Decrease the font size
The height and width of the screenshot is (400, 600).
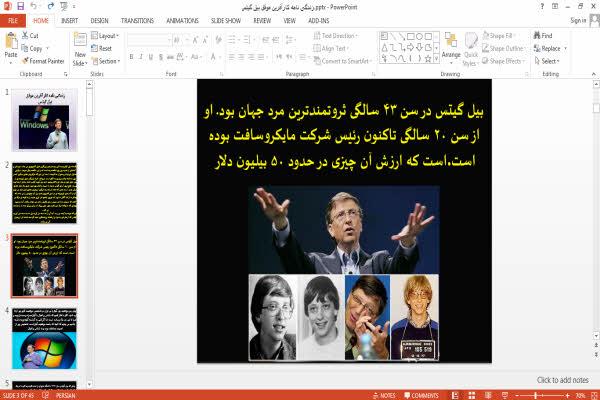coord(205,40)
